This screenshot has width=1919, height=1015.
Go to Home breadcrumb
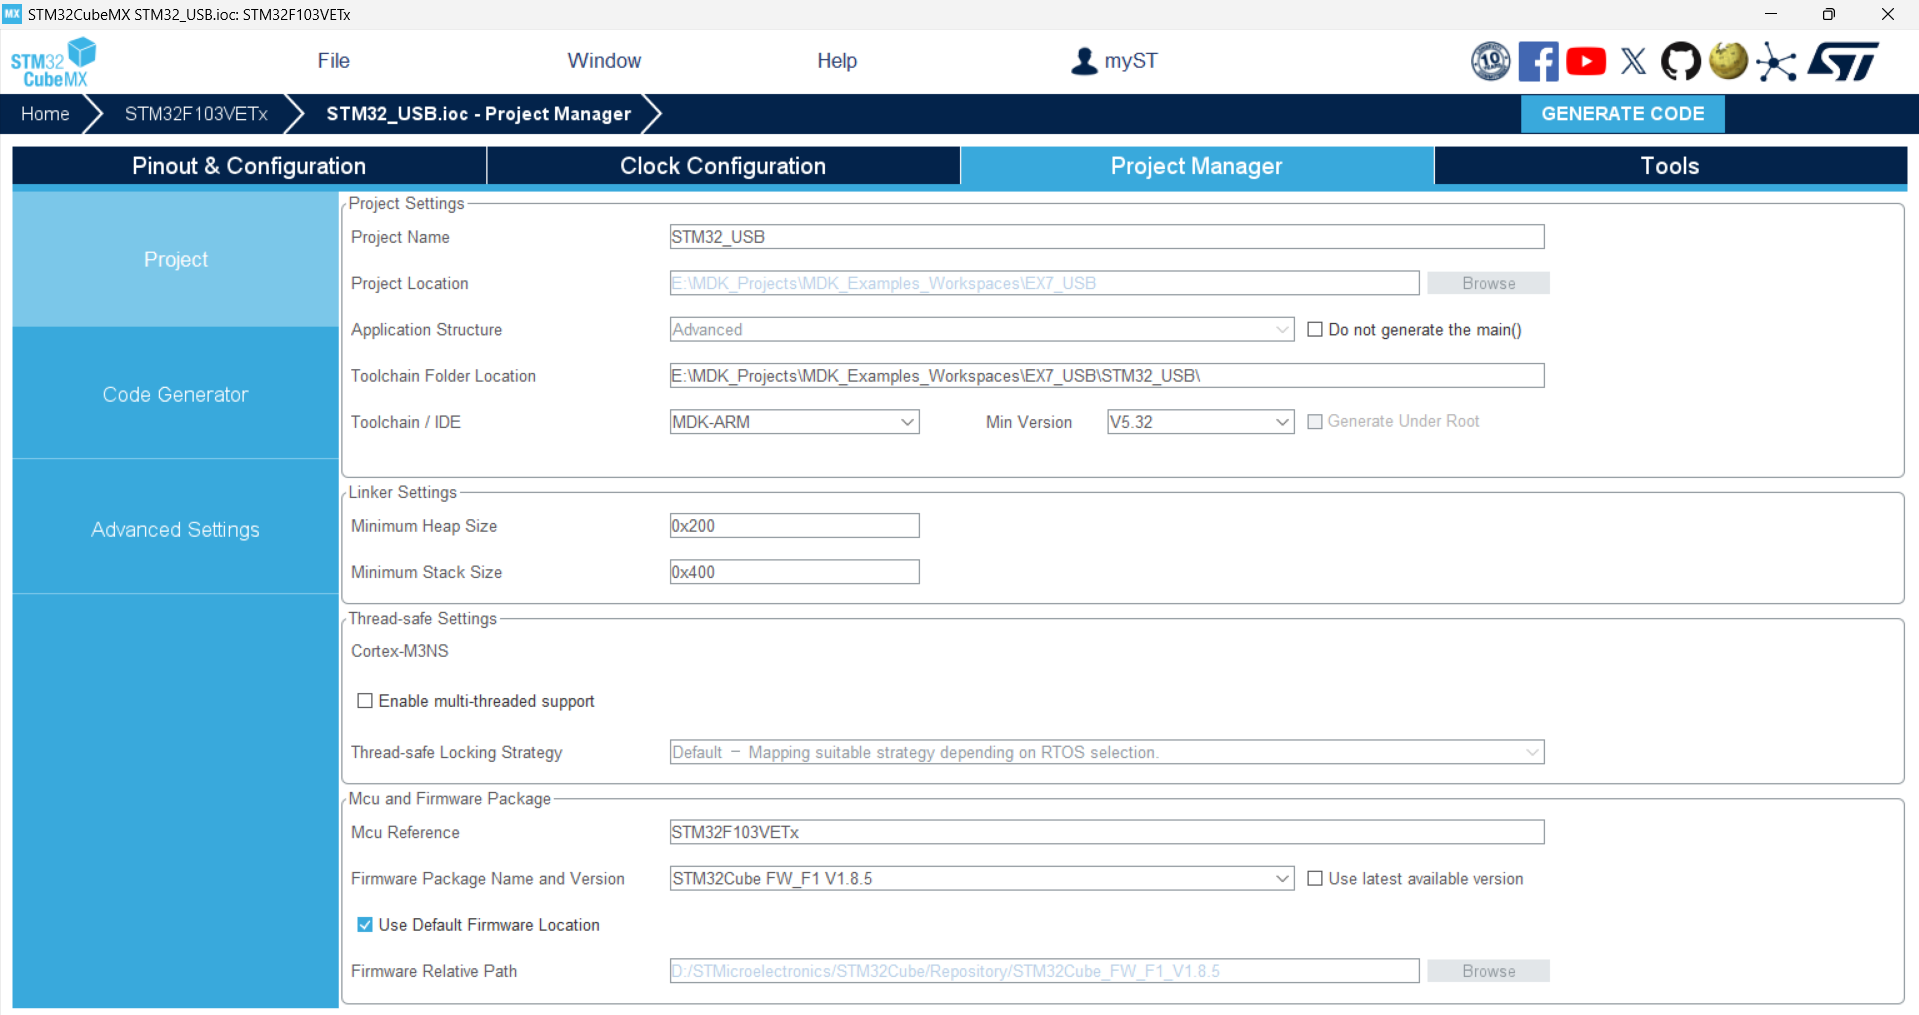point(45,114)
